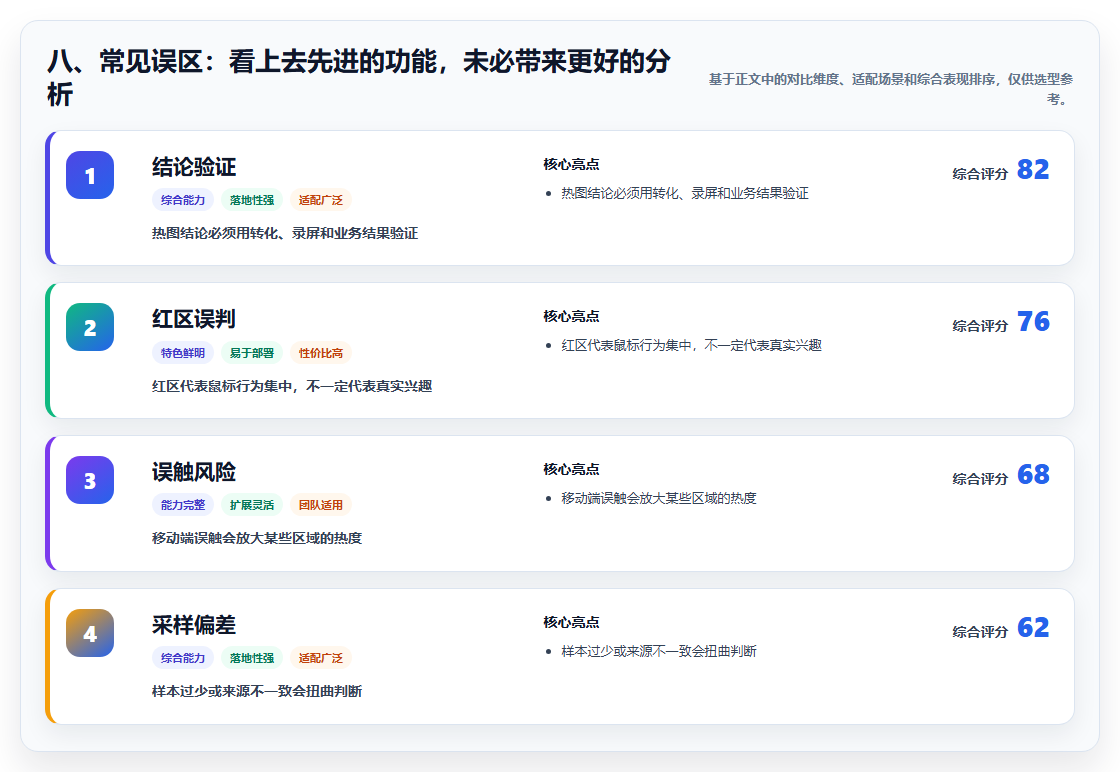Click the 综合能力 tag under 结论验证
Image resolution: width=1120 pixels, height=772 pixels.
coord(183,200)
